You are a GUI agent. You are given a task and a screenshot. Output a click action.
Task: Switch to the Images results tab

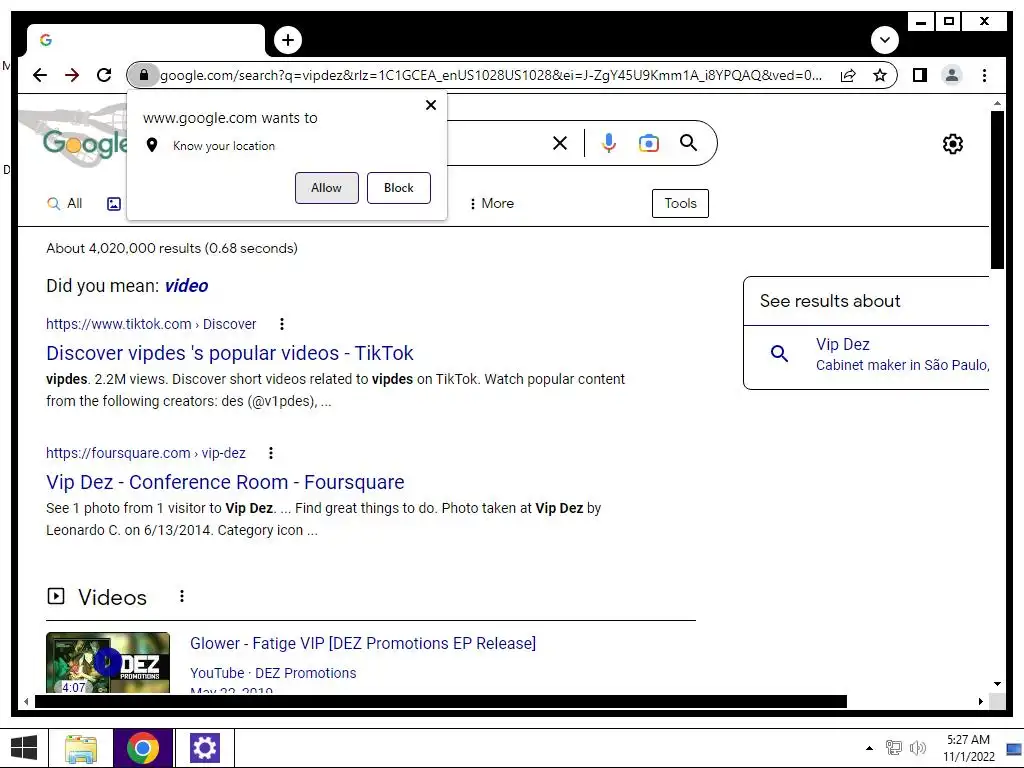point(114,204)
